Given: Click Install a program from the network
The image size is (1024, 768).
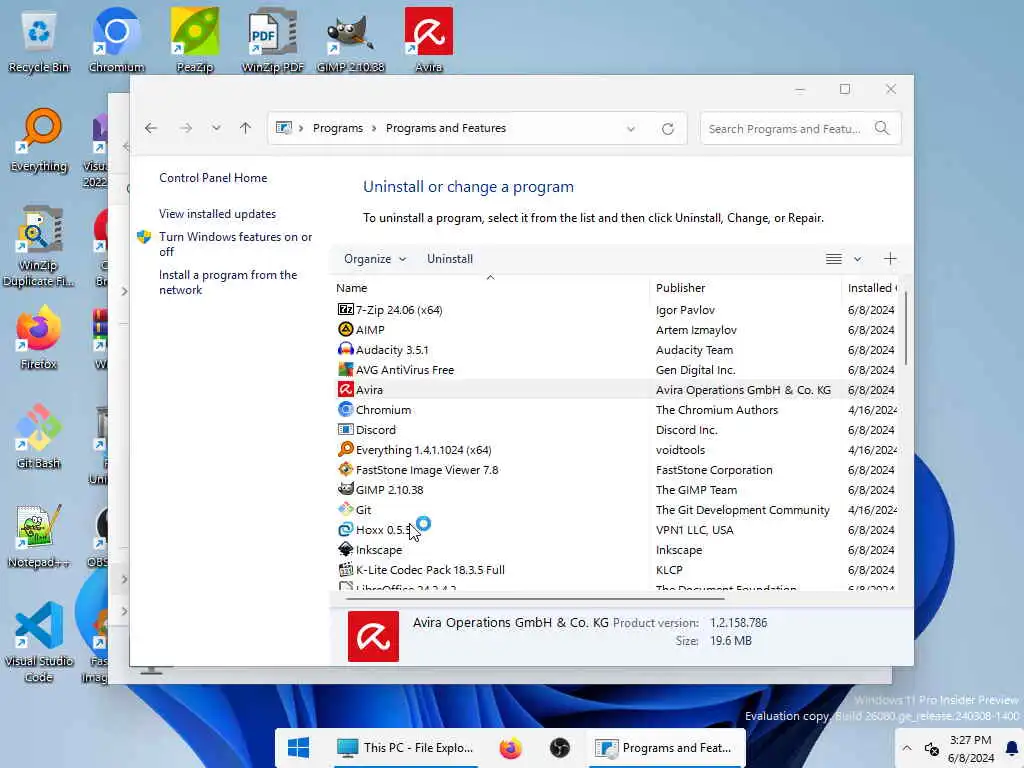Looking at the screenshot, I should click(228, 282).
